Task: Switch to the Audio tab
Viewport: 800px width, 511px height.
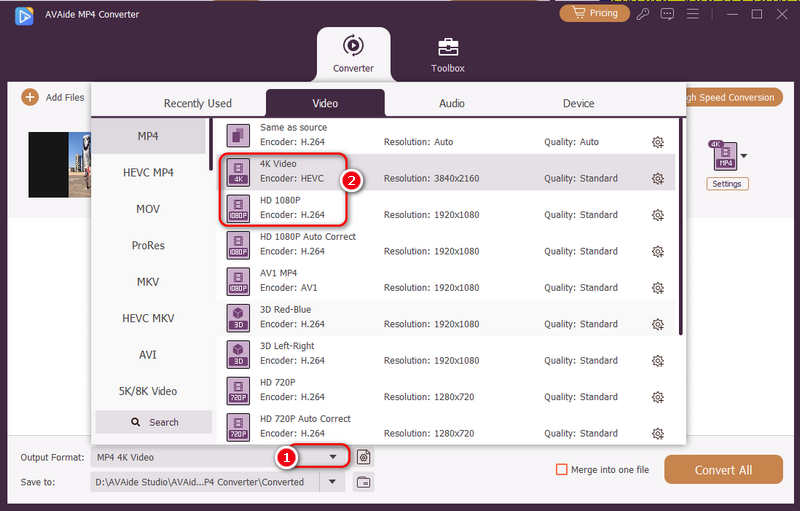Action: [452, 103]
